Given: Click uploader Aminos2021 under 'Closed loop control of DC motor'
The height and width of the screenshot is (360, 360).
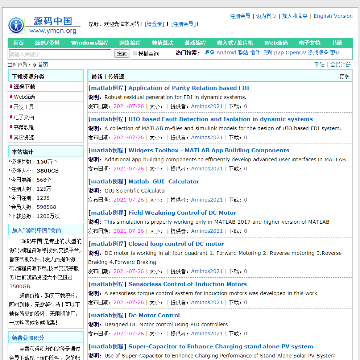Looking at the screenshot, I should click(x=206, y=271).
